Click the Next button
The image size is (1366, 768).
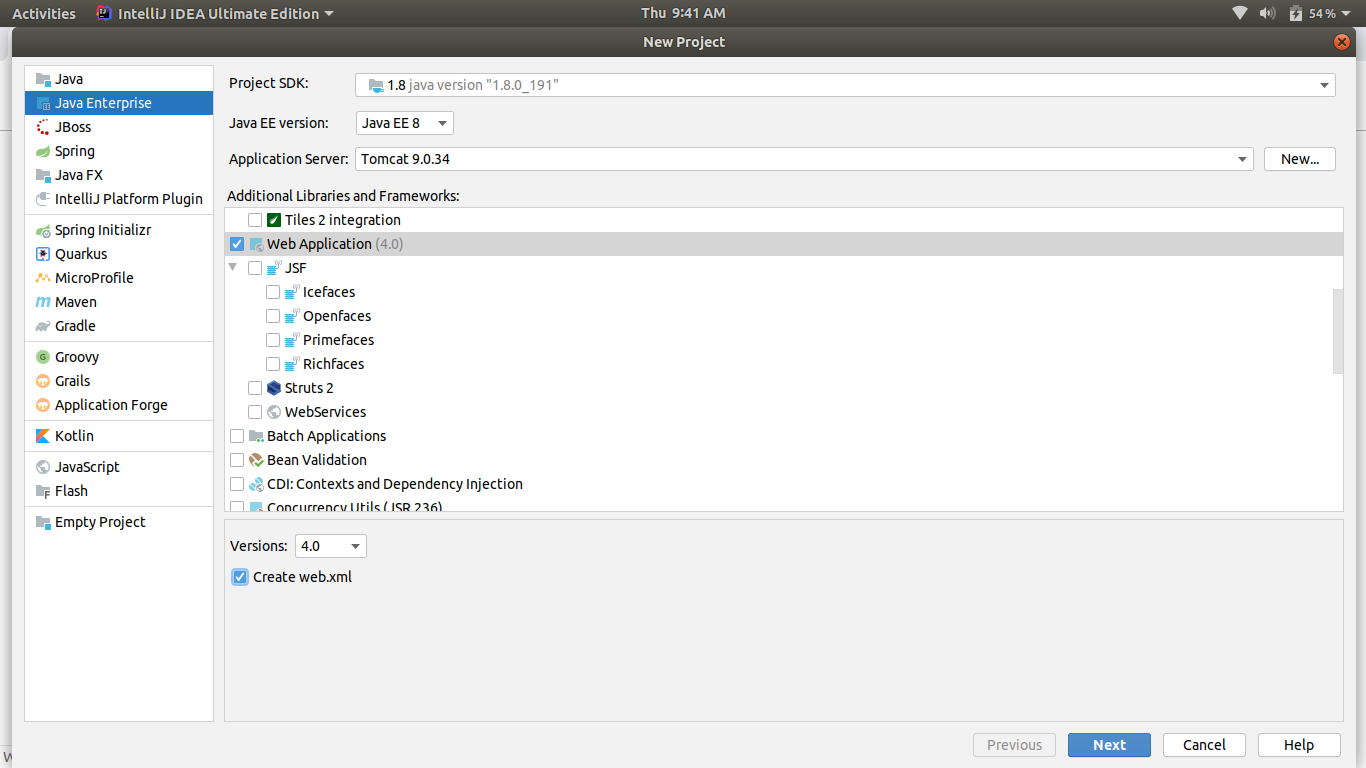point(1109,745)
